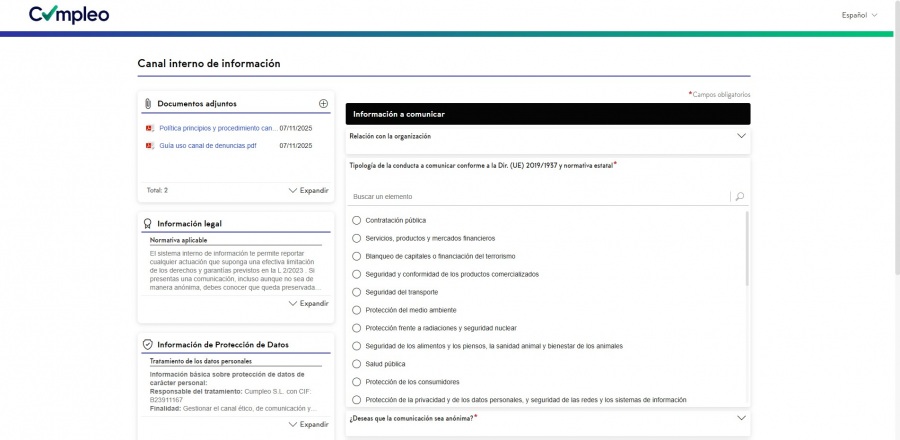
Task: Open Guía uso canal de denuncias.pdf link
Action: tap(208, 146)
